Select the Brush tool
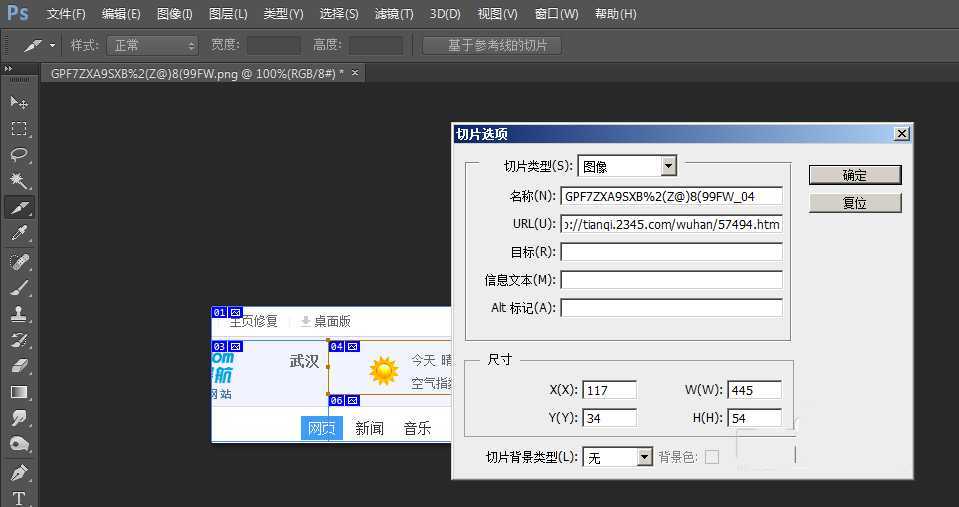959x507 pixels. (19, 288)
